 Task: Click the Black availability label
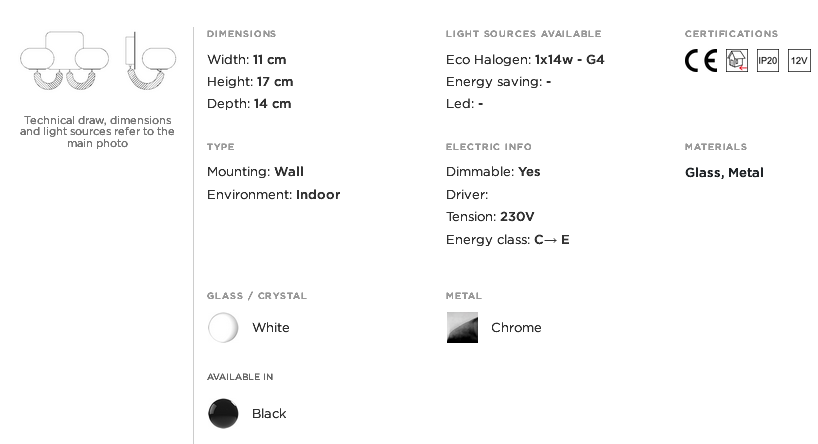(x=269, y=414)
